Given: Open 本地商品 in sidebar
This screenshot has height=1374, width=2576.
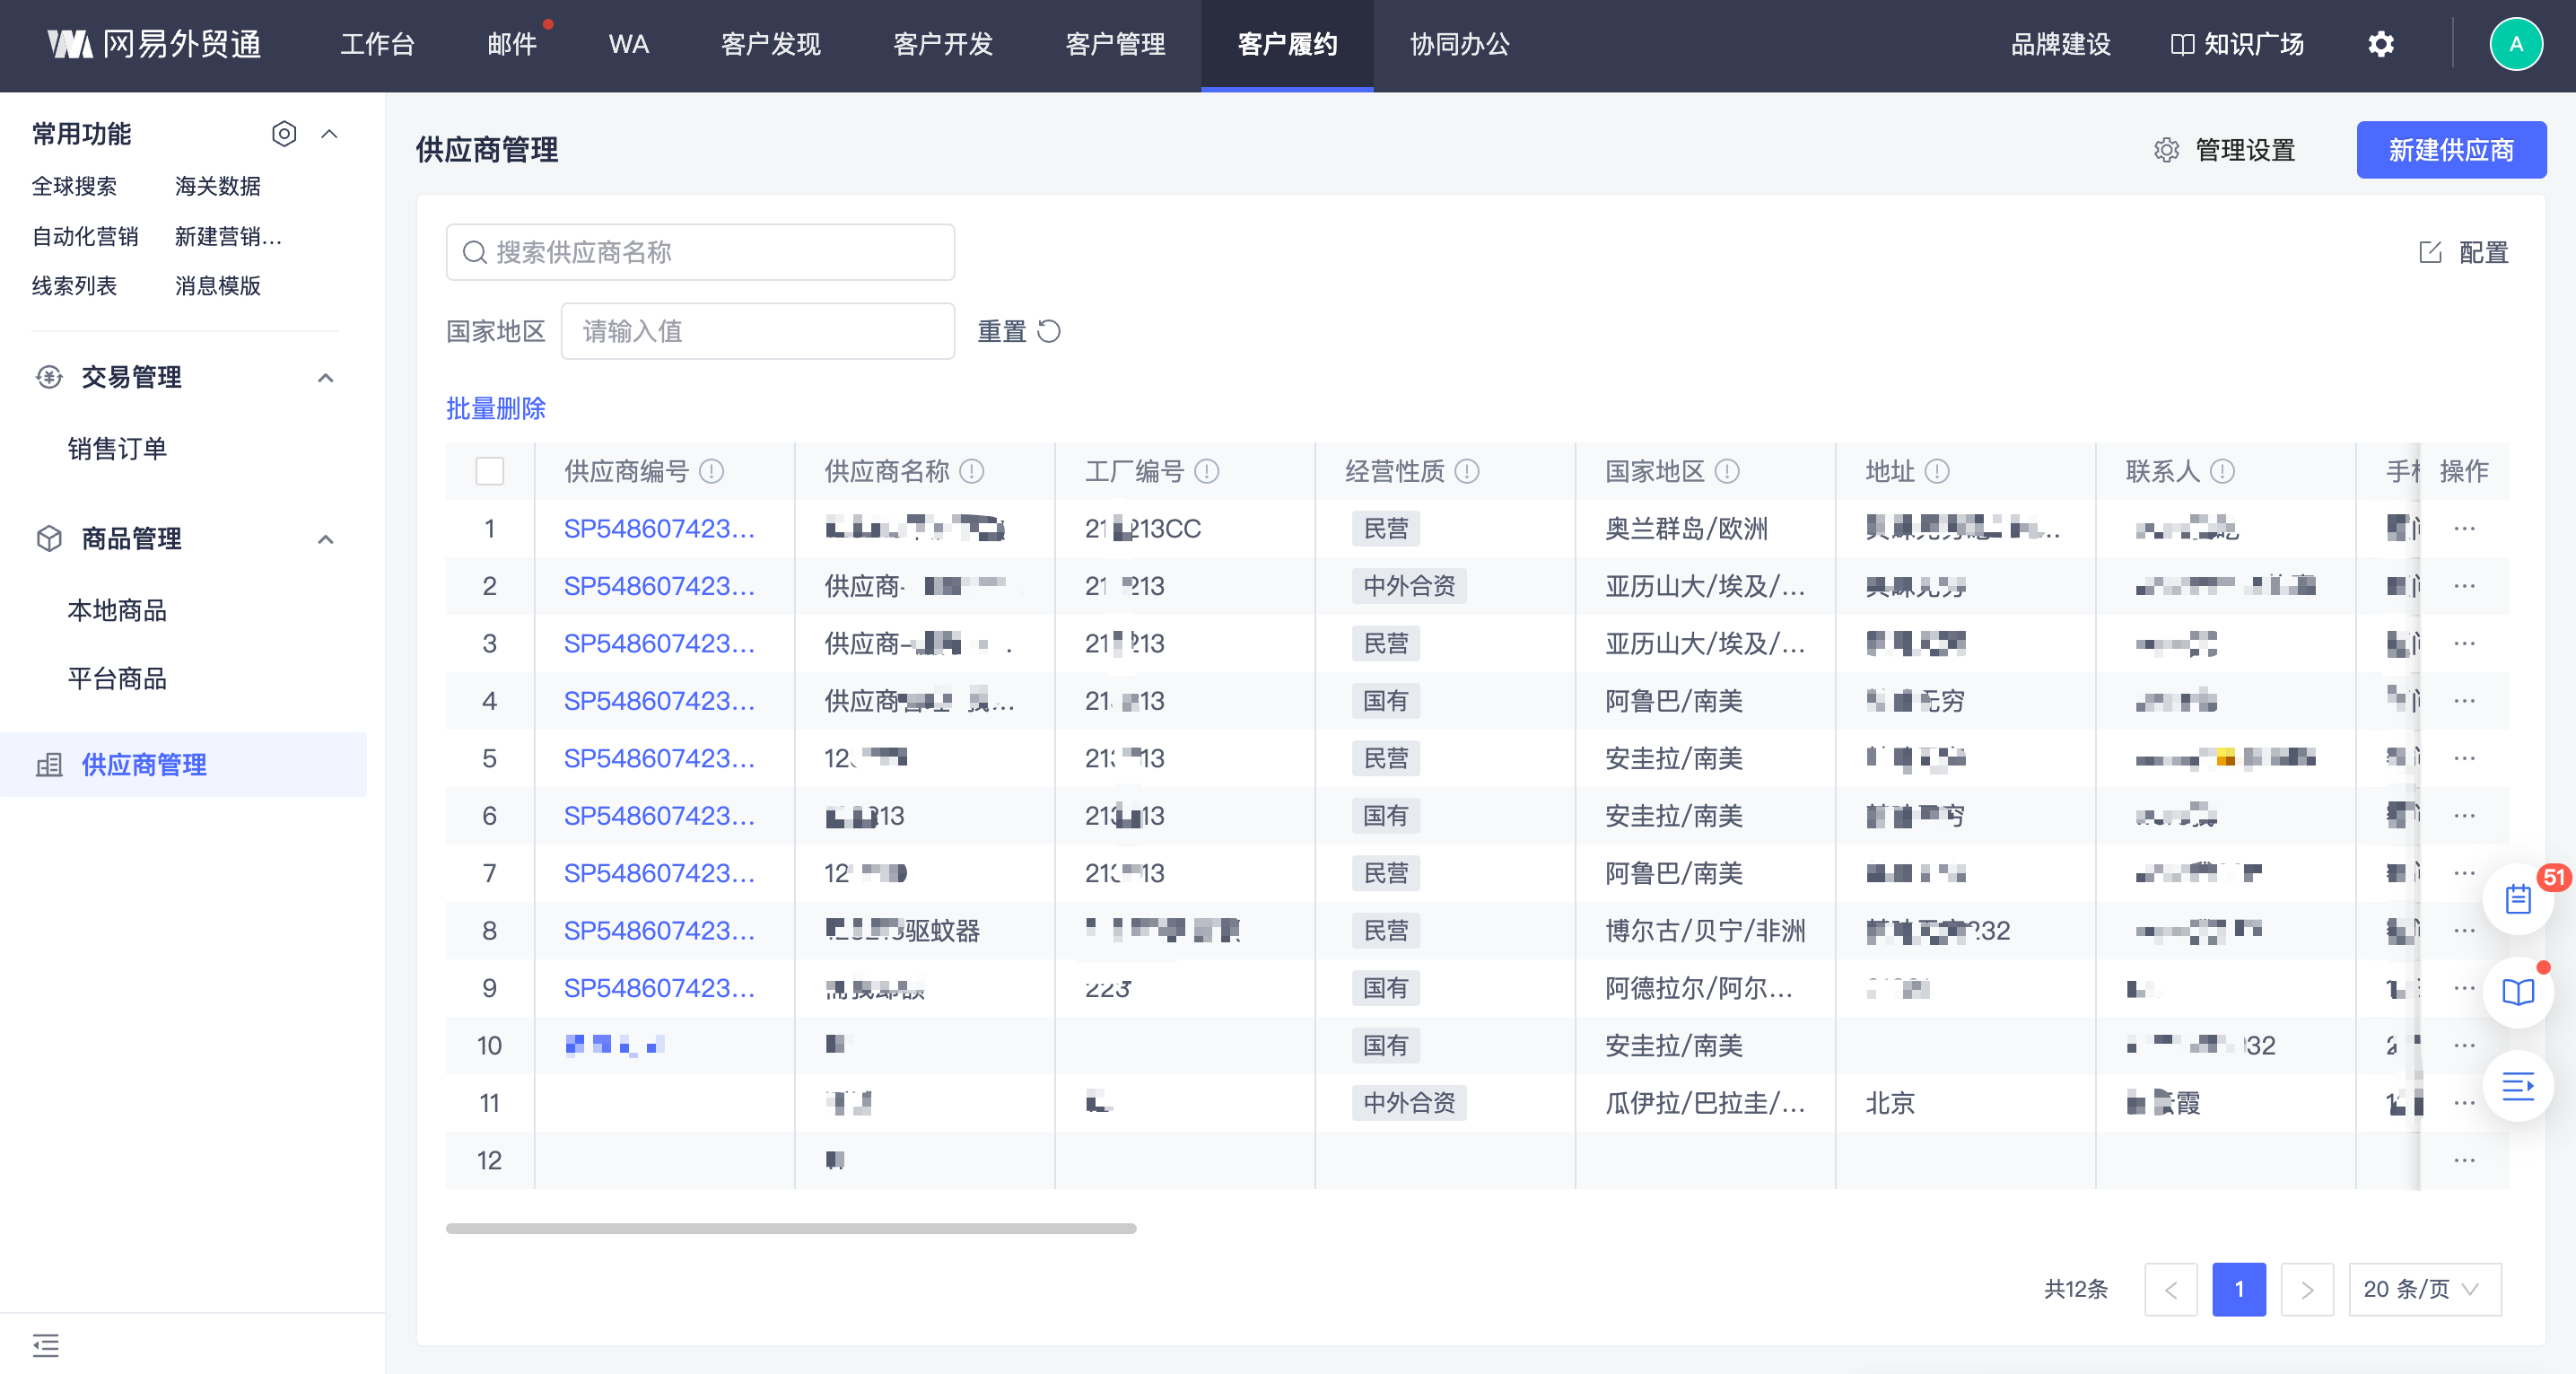Looking at the screenshot, I should click(x=117, y=610).
